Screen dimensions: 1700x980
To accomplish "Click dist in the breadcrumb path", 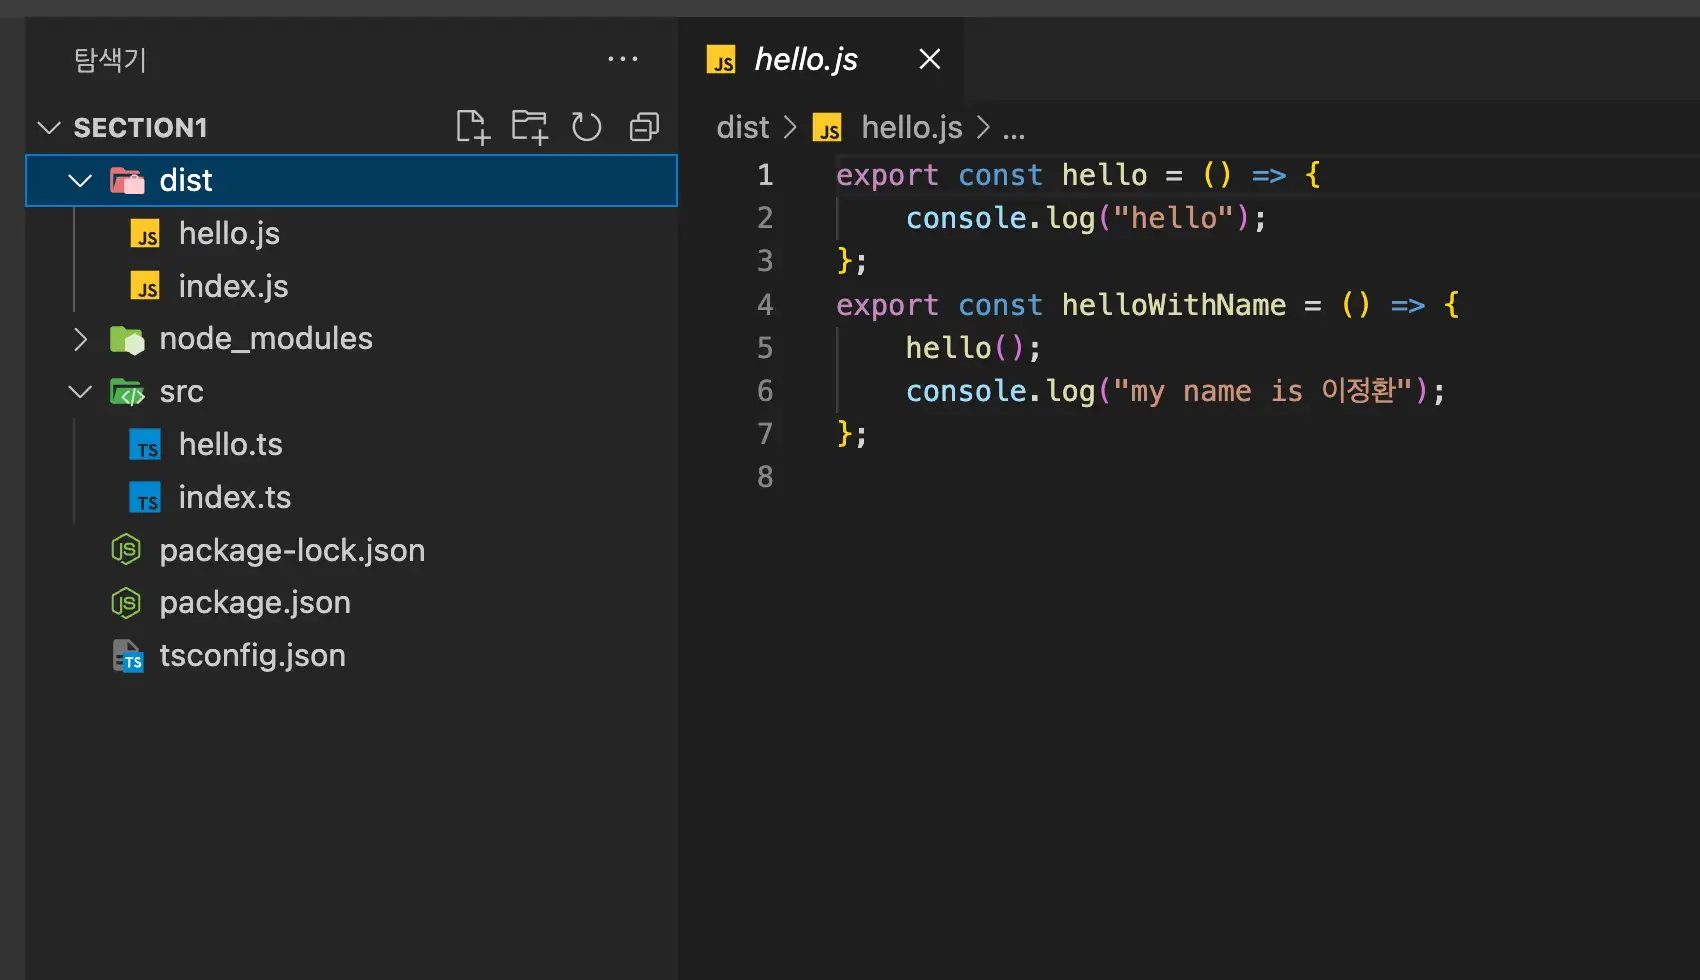I will point(742,128).
